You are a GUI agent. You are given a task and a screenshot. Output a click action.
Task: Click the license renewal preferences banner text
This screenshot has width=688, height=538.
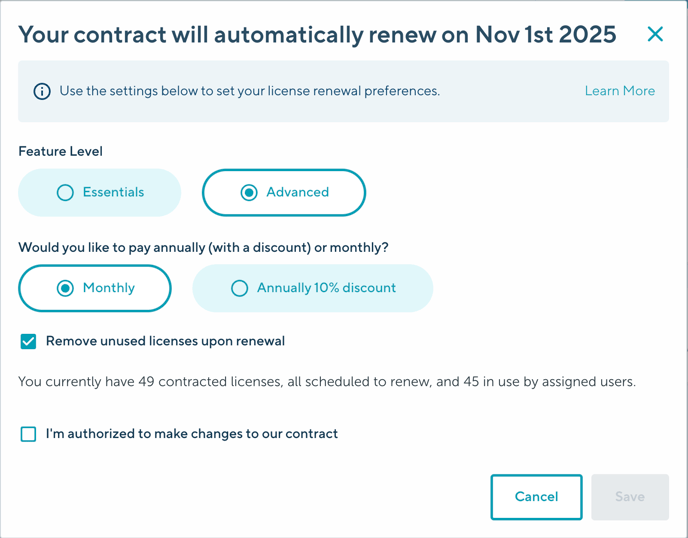click(250, 91)
